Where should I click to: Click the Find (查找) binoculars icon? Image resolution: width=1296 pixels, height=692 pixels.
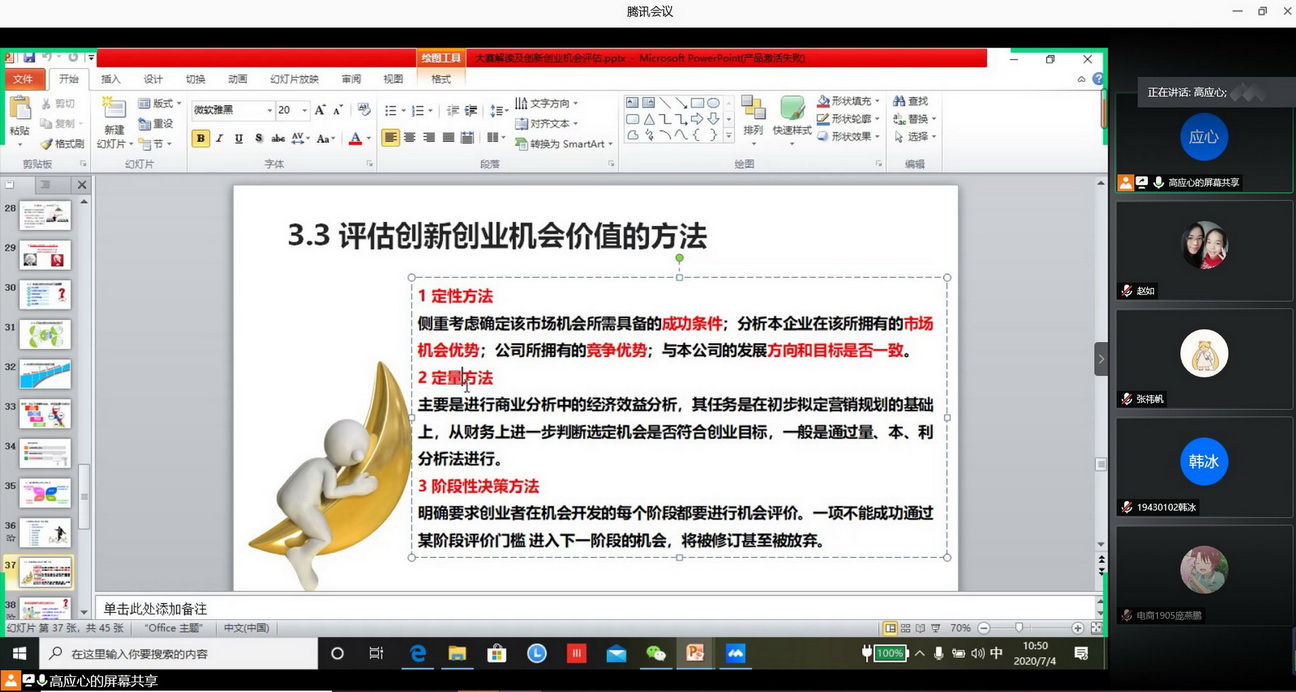(900, 101)
